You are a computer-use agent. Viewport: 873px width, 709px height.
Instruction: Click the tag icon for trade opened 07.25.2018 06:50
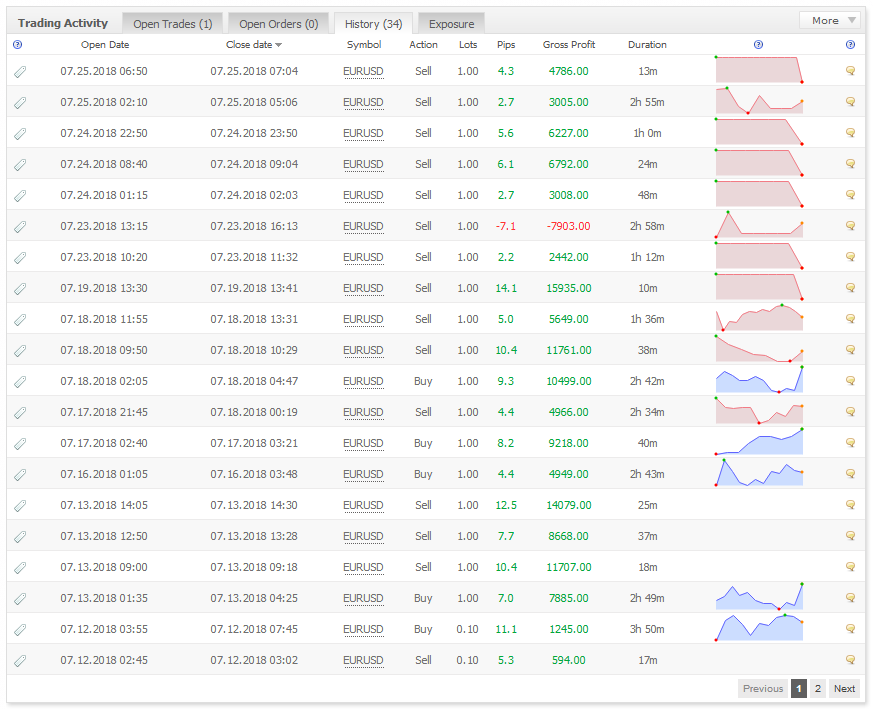[x=20, y=71]
